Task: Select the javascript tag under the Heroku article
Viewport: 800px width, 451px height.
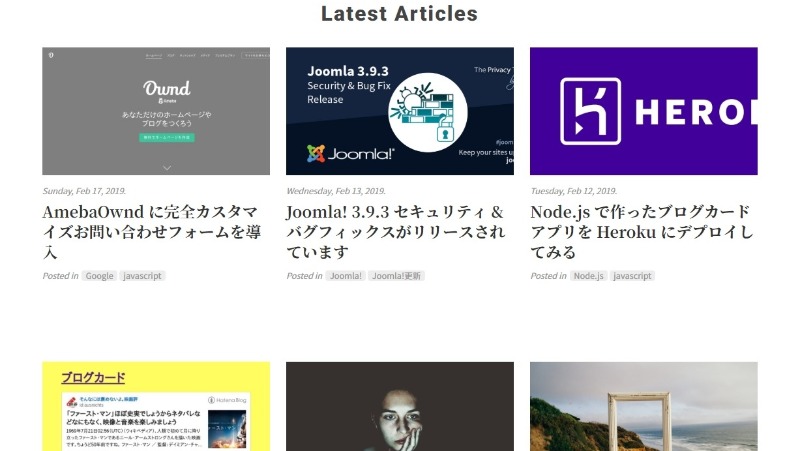Action: tap(632, 276)
